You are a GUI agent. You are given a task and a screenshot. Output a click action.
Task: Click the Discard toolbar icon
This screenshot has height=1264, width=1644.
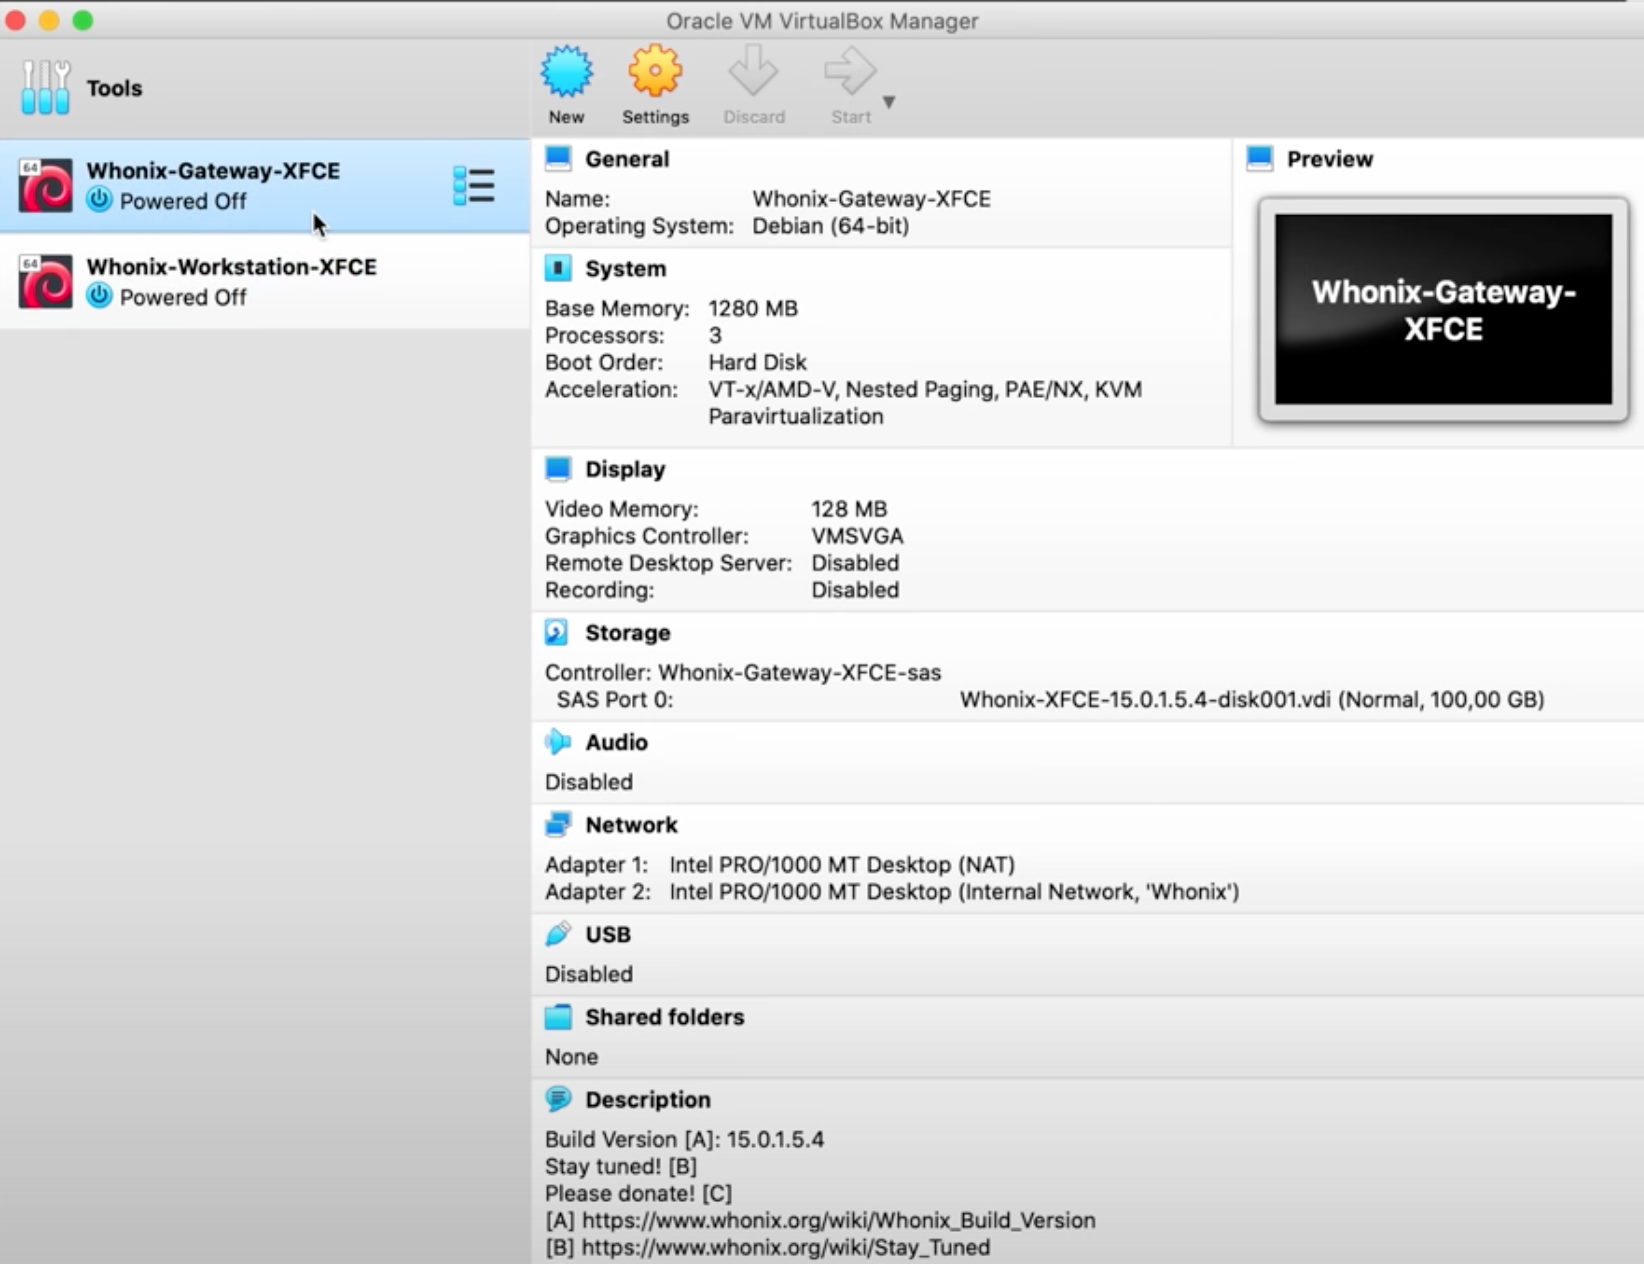(x=753, y=71)
